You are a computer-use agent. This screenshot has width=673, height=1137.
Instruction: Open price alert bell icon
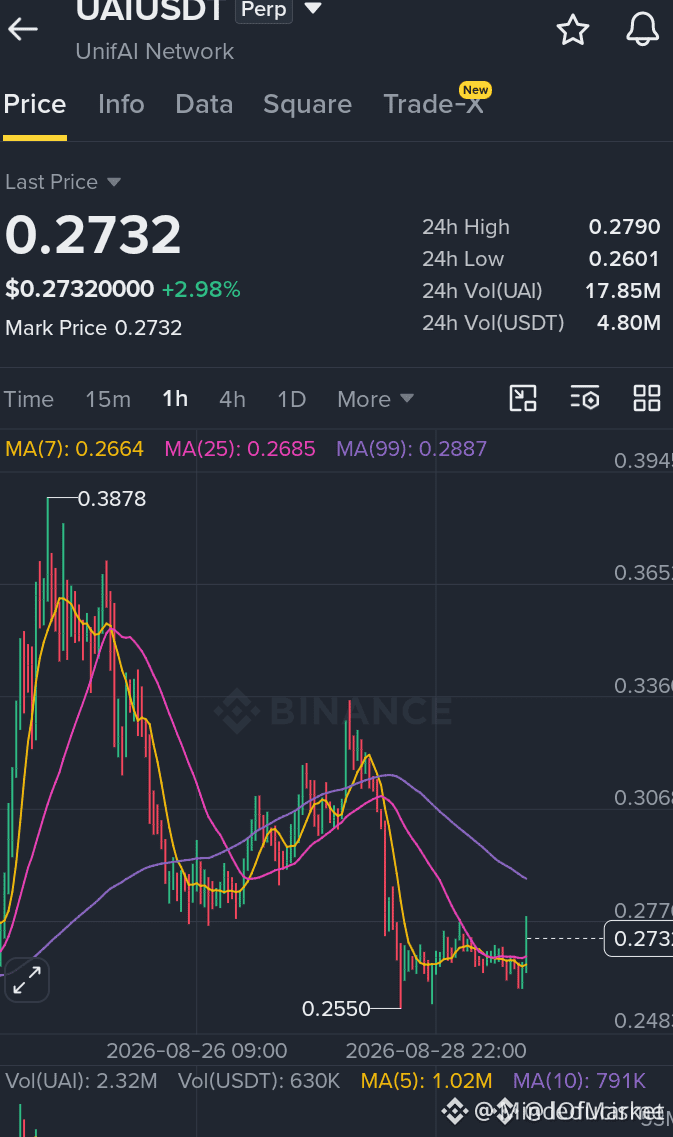click(x=643, y=30)
